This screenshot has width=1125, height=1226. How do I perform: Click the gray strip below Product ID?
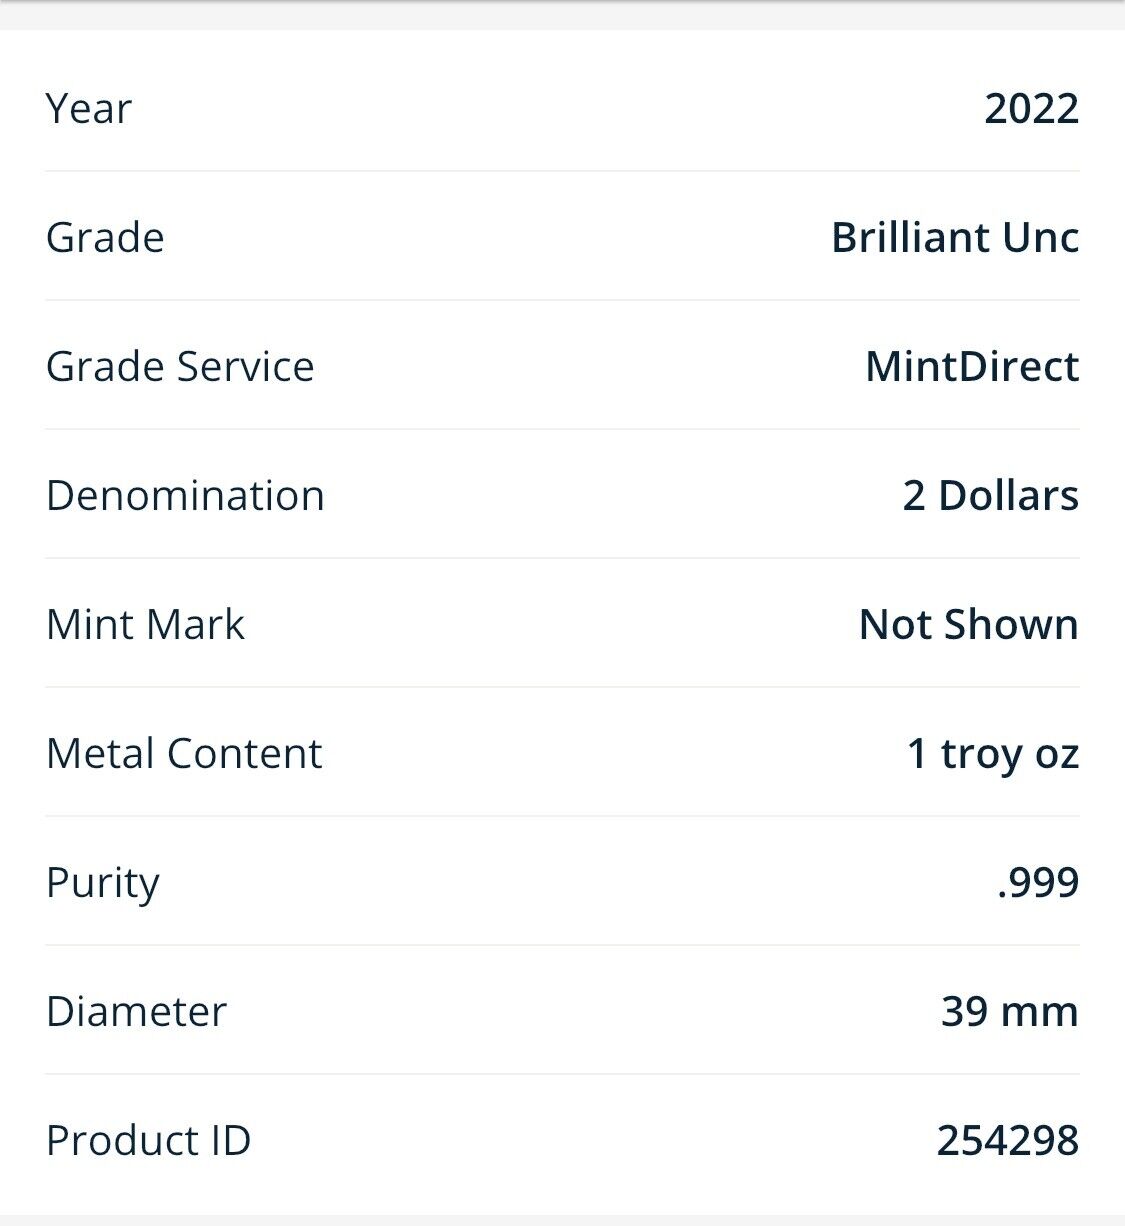pos(562,1220)
